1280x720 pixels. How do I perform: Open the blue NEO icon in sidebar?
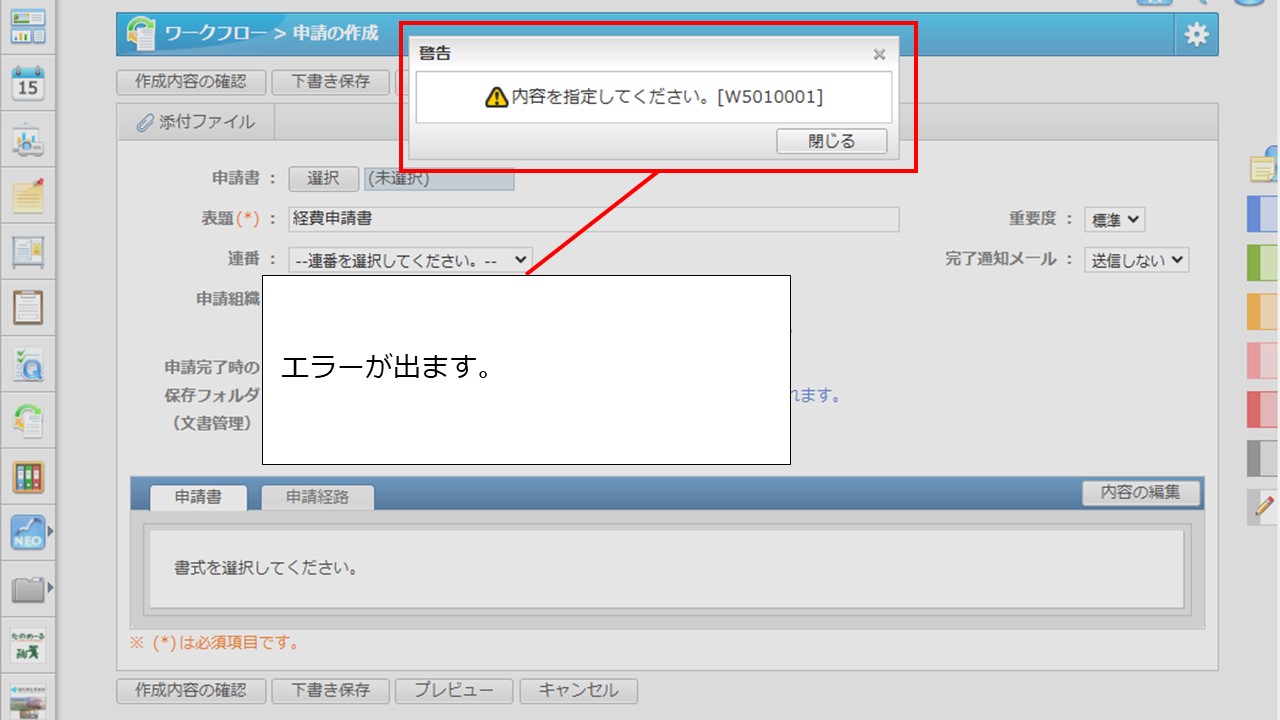[x=27, y=532]
